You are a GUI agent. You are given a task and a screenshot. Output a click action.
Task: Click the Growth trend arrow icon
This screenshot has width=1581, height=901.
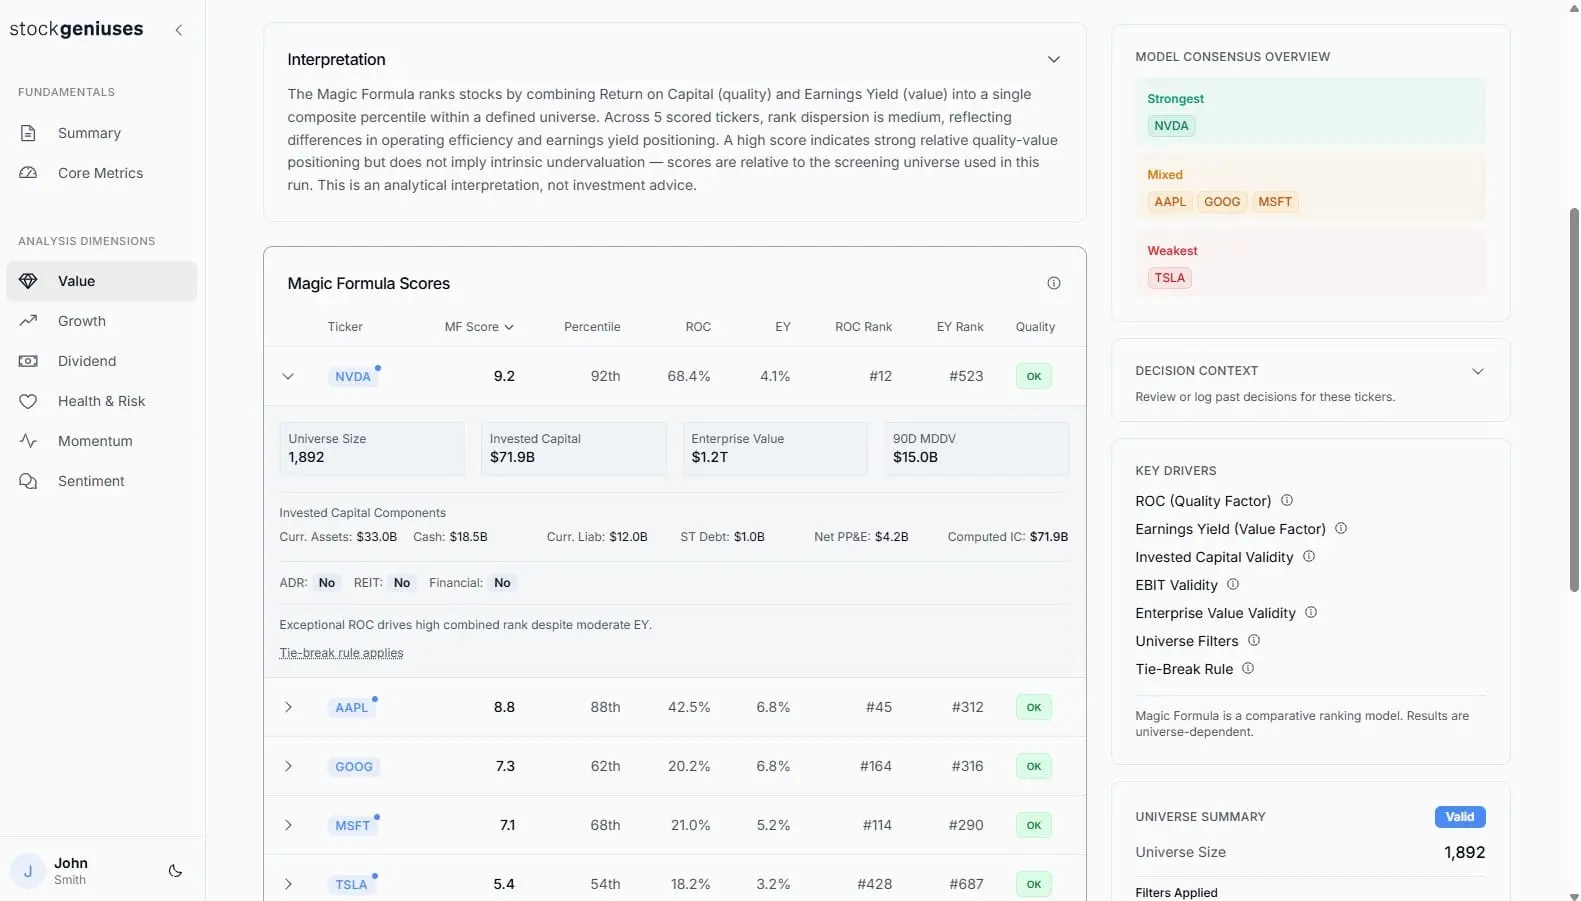[28, 321]
